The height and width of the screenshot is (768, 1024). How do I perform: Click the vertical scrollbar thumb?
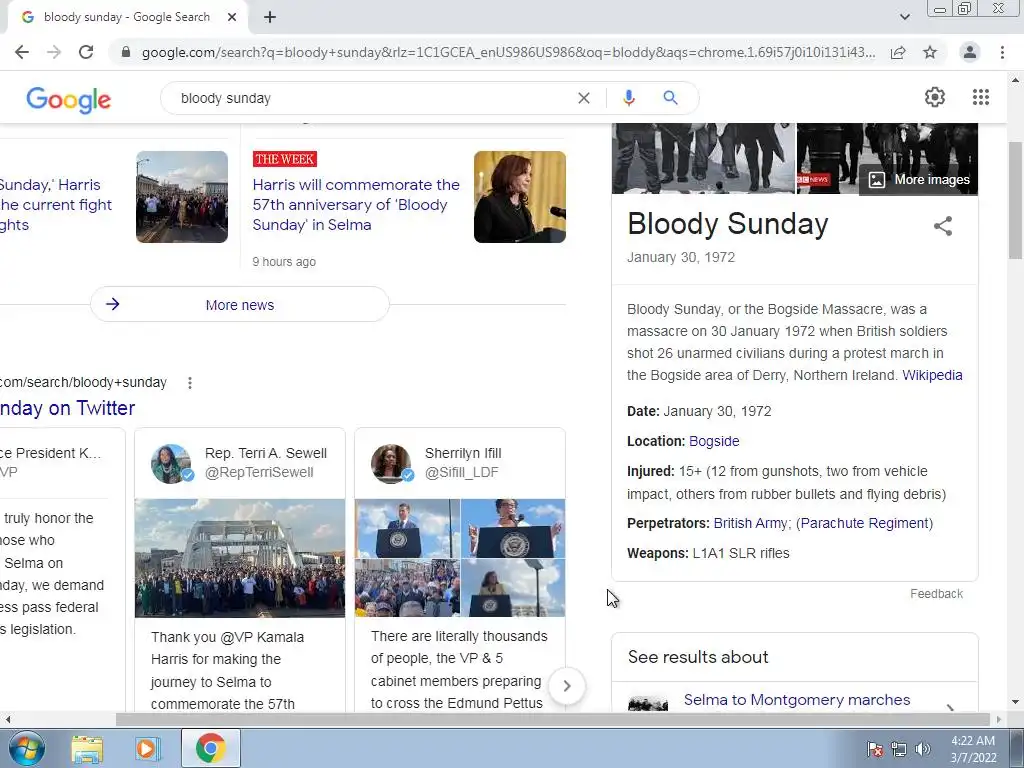(1015, 199)
